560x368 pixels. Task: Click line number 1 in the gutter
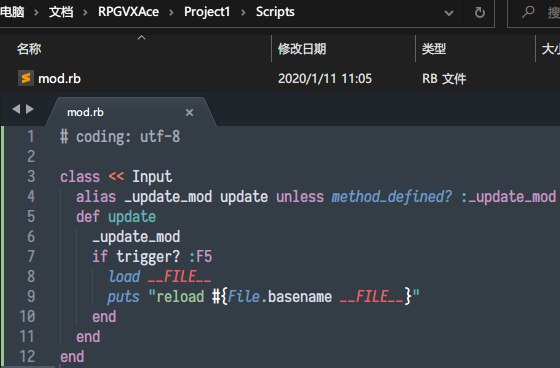[x=31, y=136]
